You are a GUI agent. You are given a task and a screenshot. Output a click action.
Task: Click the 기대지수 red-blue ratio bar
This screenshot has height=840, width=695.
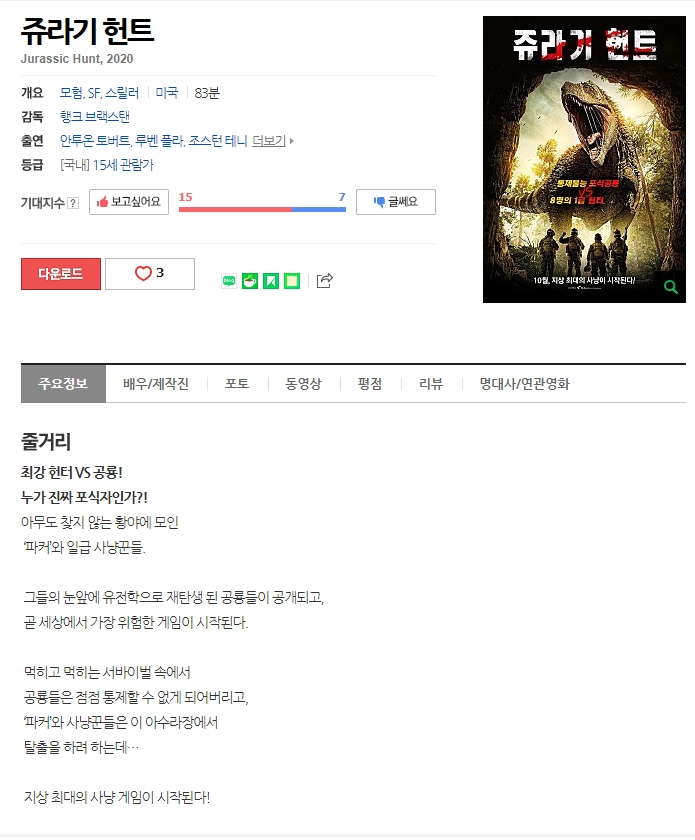coord(262,209)
